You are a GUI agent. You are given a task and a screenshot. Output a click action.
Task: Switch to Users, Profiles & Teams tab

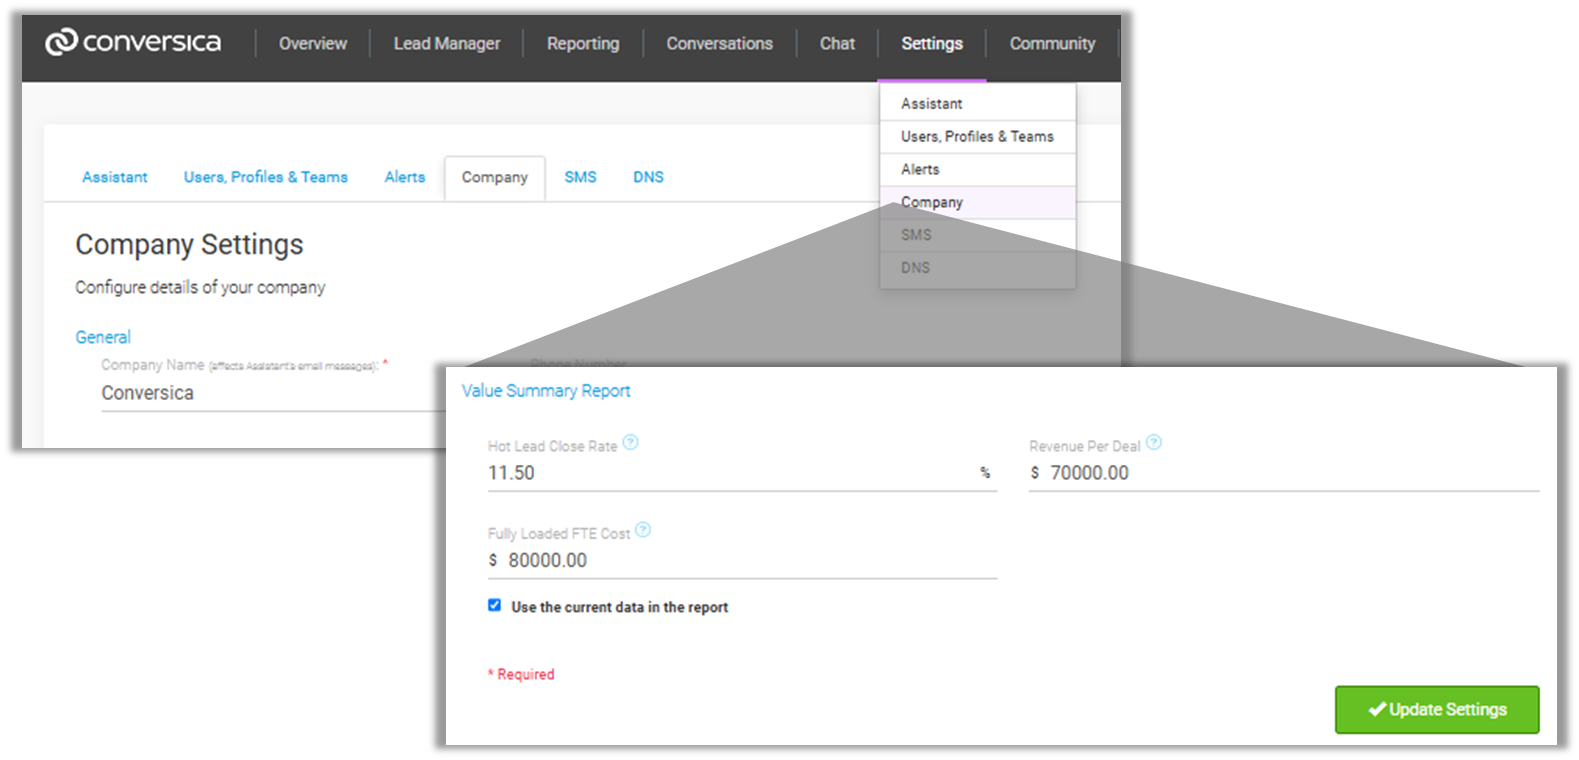click(266, 177)
